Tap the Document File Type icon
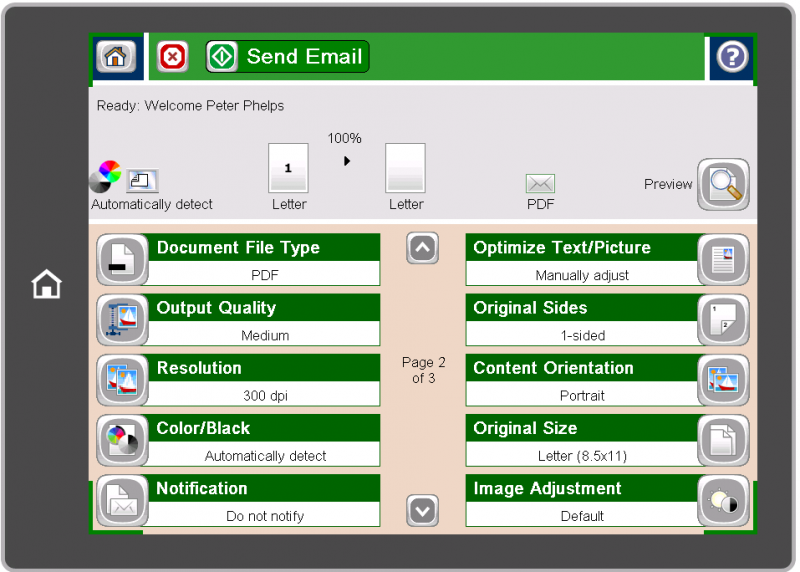 122,260
